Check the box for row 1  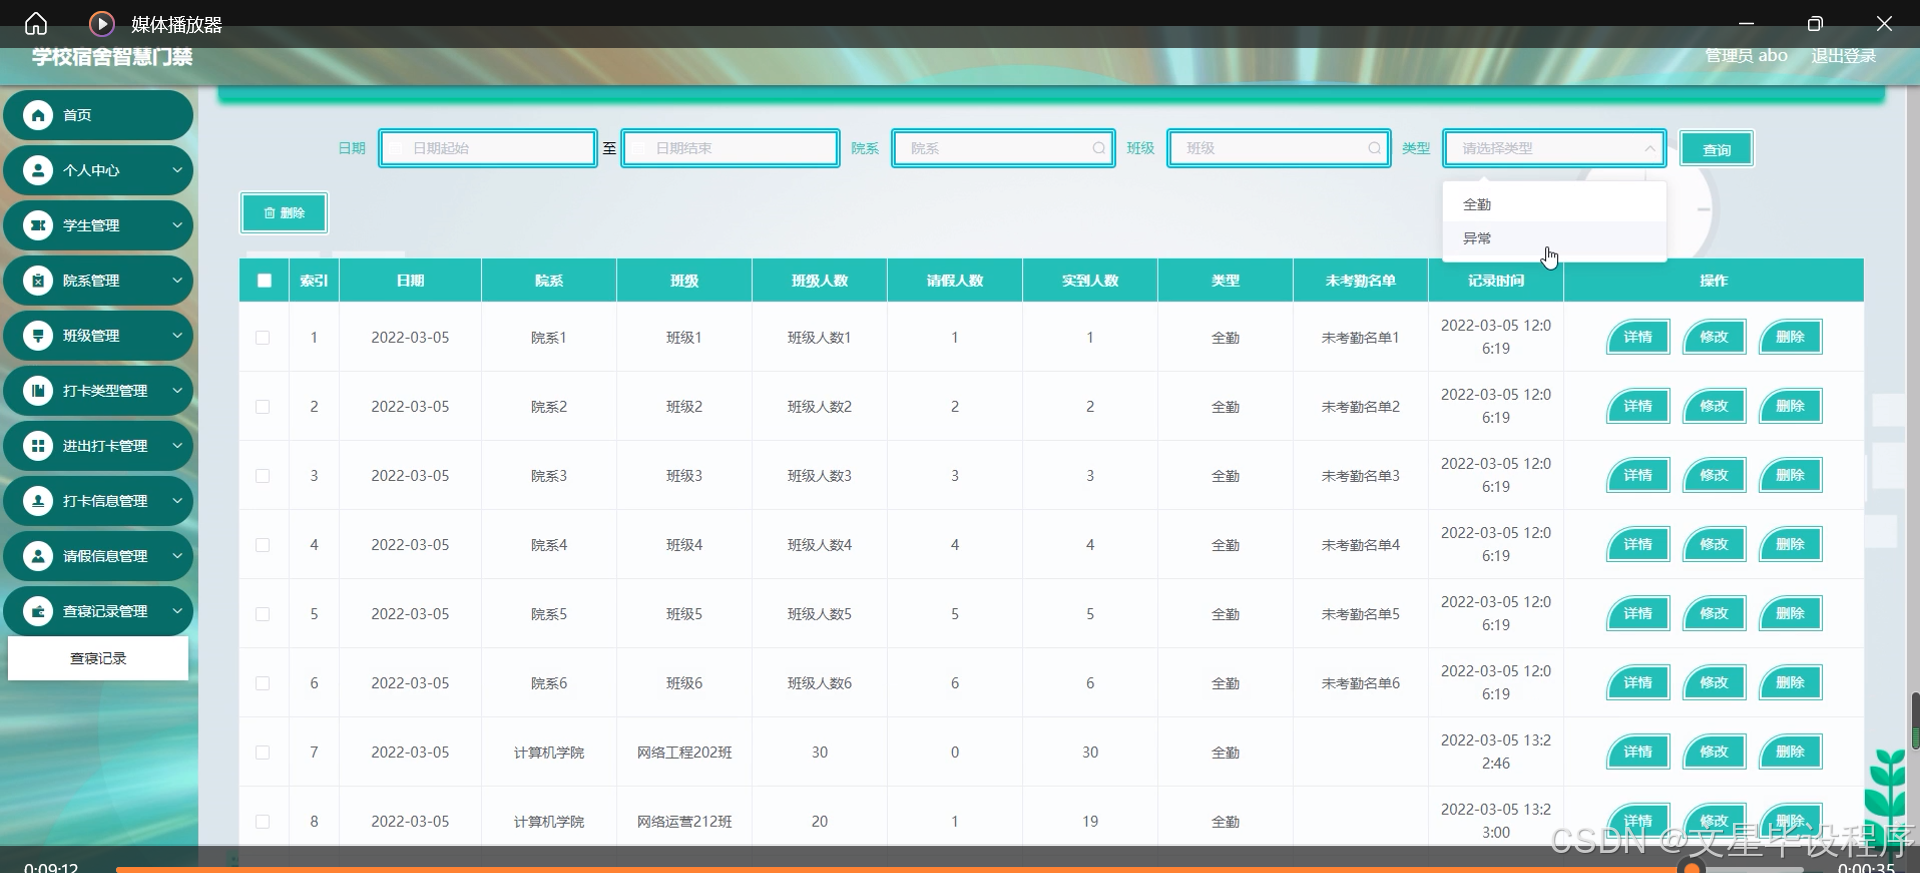(x=262, y=338)
